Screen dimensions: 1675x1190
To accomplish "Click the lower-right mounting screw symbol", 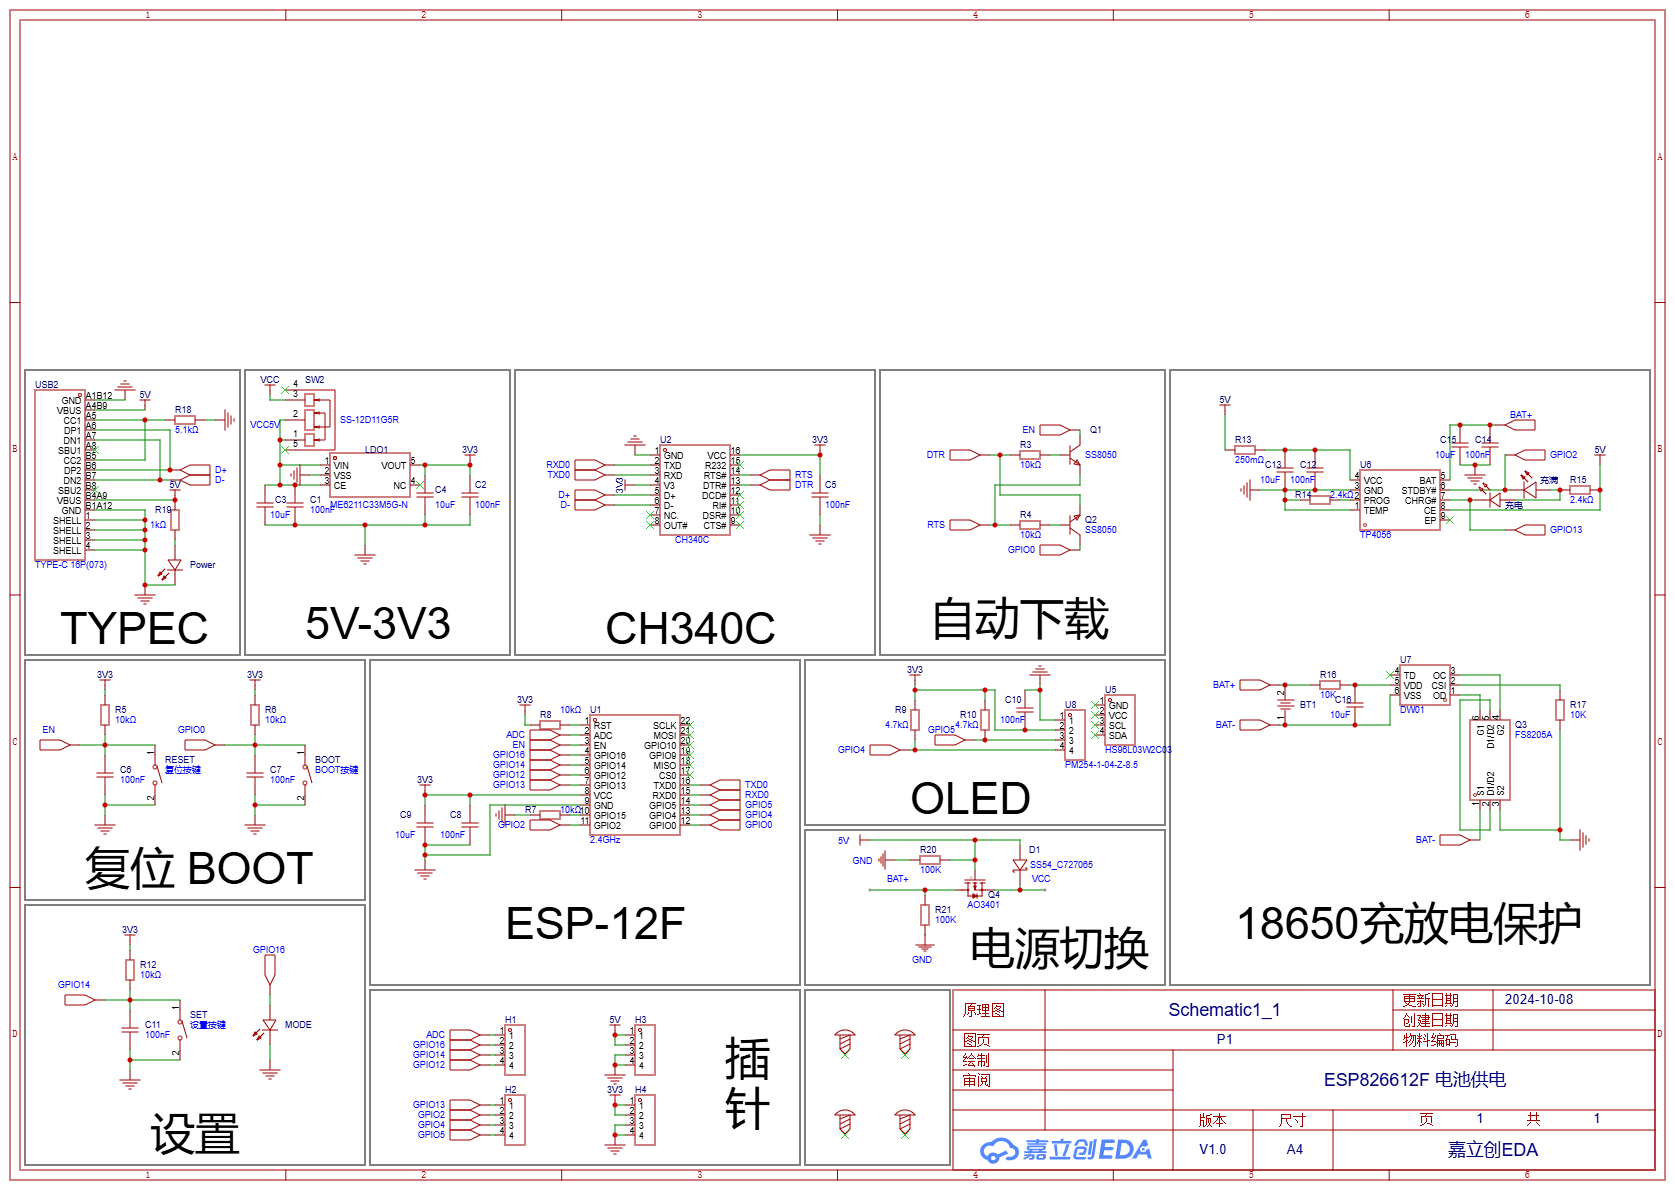I will coord(905,1123).
